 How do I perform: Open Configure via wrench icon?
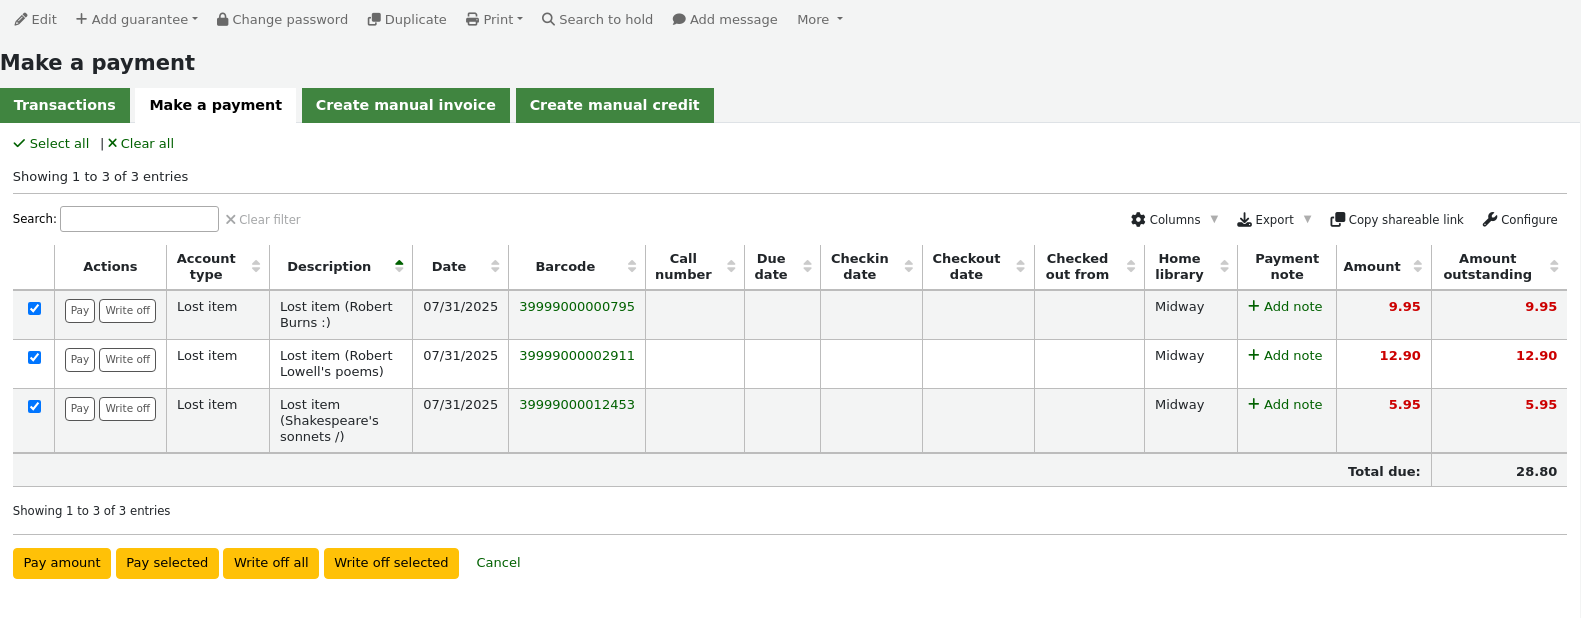[1489, 219]
